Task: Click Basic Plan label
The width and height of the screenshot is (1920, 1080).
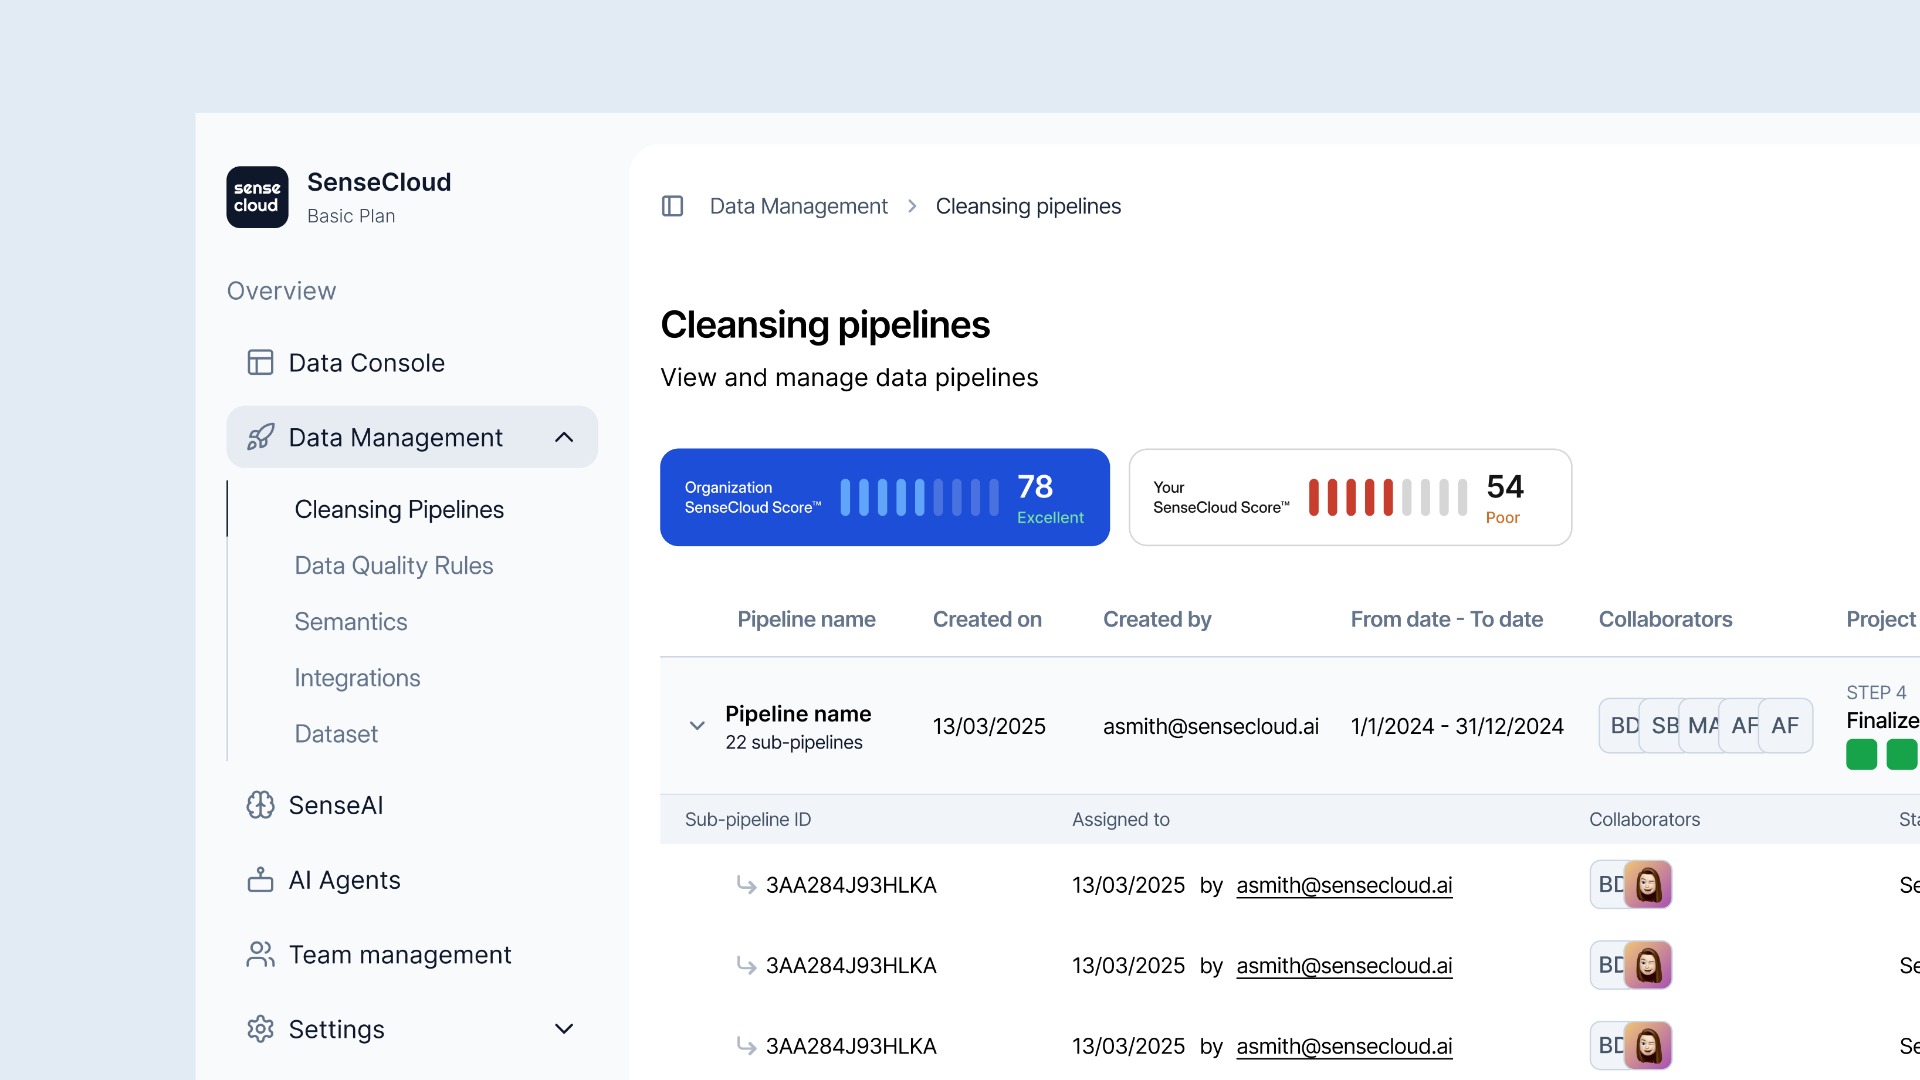Action: pos(351,216)
